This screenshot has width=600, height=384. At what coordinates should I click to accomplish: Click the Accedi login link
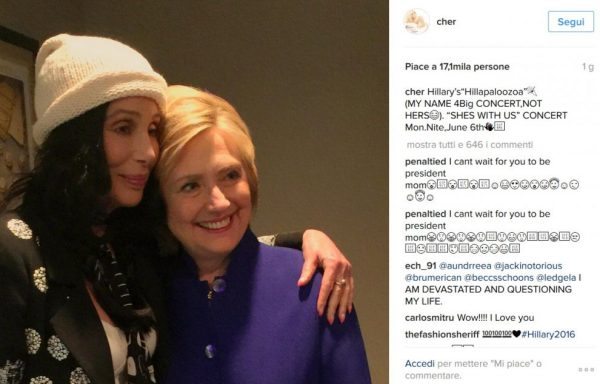click(x=420, y=363)
